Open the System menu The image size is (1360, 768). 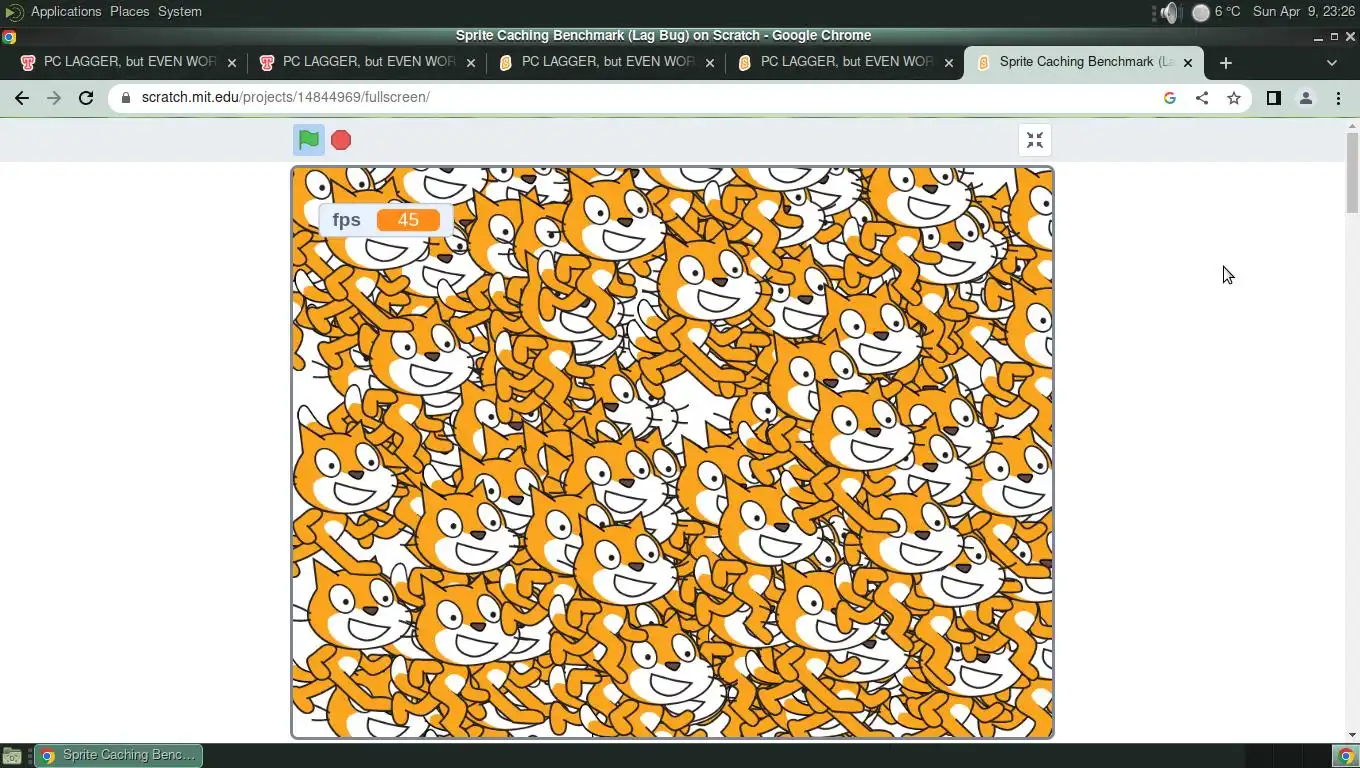tap(180, 11)
